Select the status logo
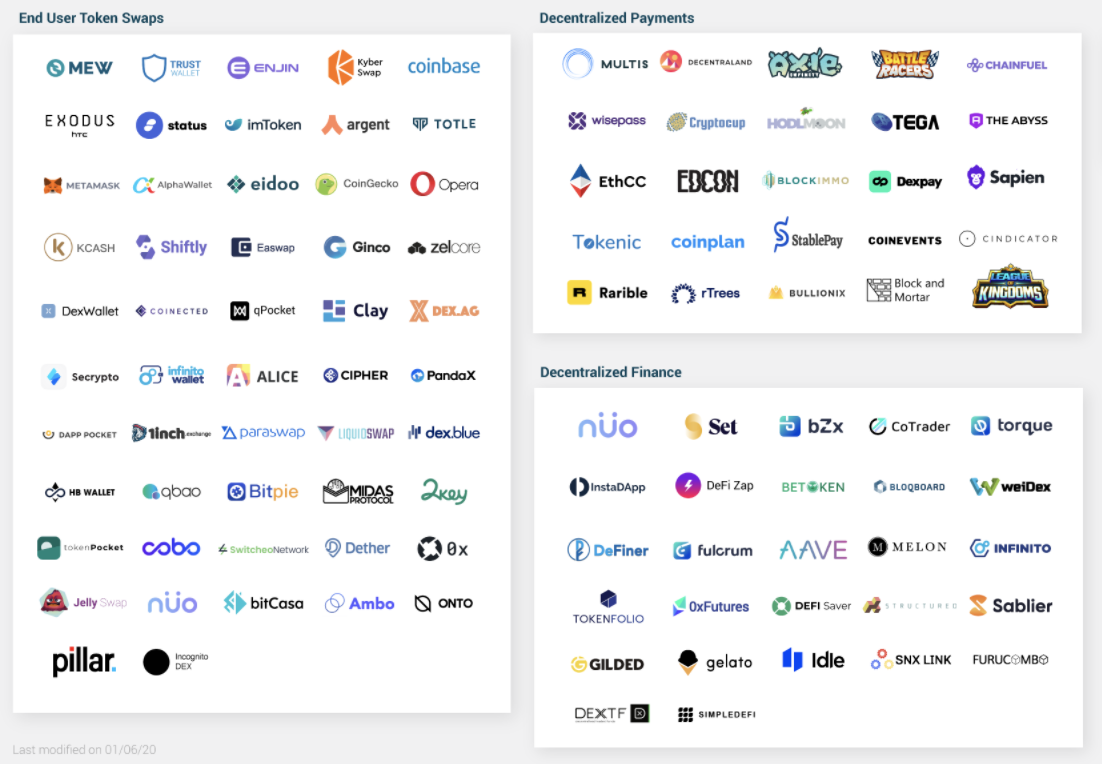 (x=171, y=125)
